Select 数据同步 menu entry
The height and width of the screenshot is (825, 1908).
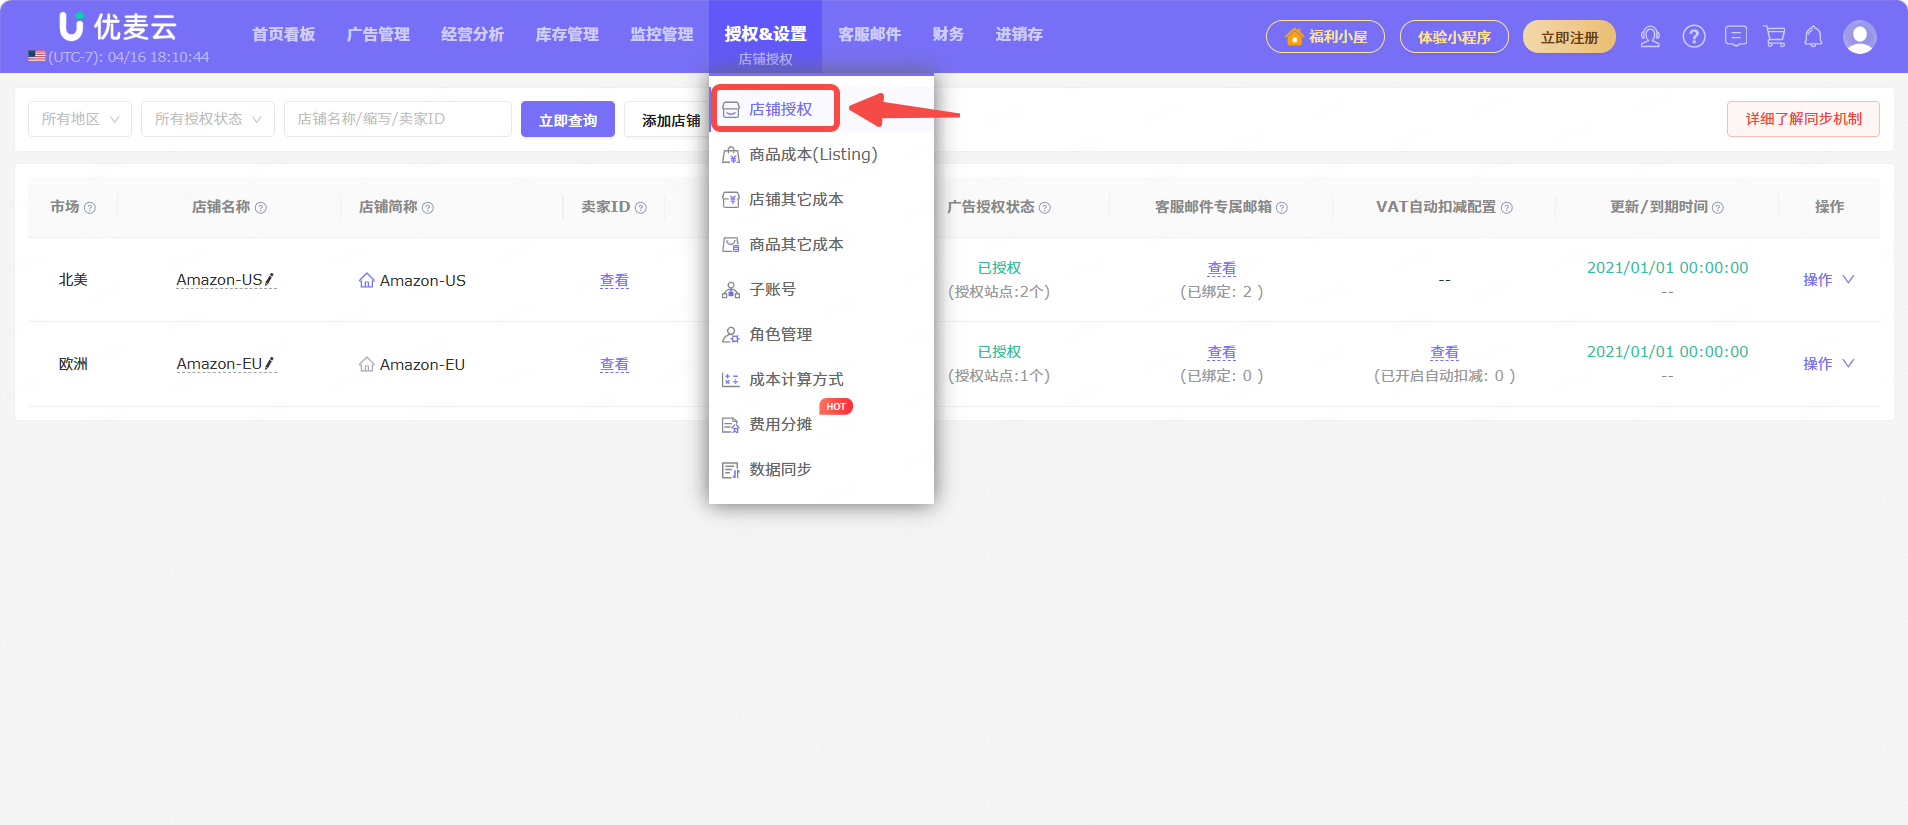[x=821, y=469]
